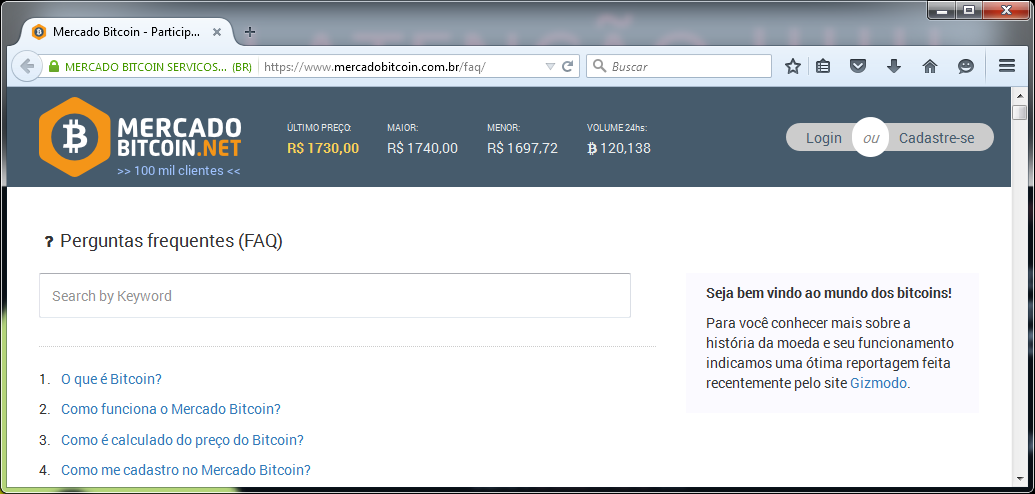
Task: Click the smiley chat icon
Action: click(965, 66)
